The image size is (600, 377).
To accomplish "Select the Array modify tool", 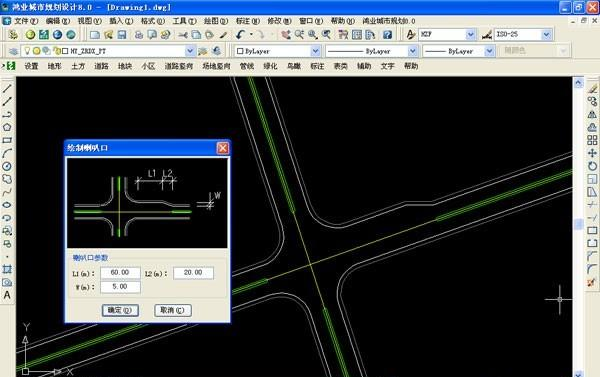I will click(592, 140).
